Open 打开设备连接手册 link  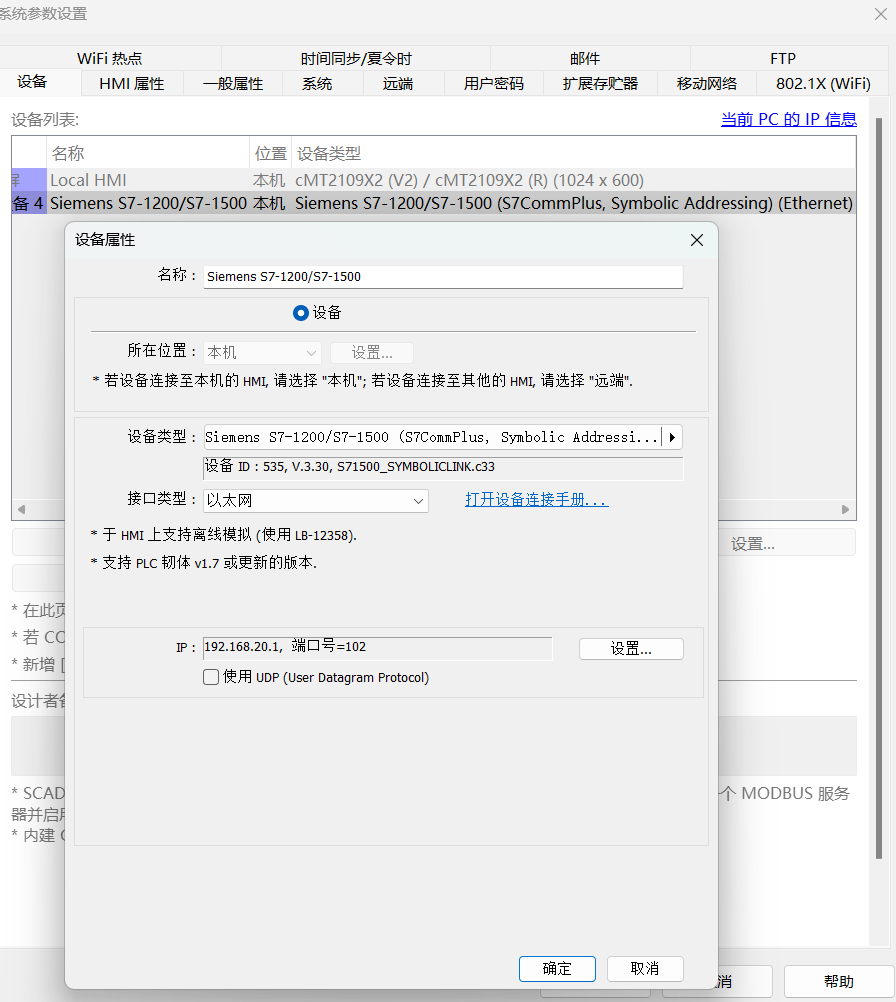point(537,499)
